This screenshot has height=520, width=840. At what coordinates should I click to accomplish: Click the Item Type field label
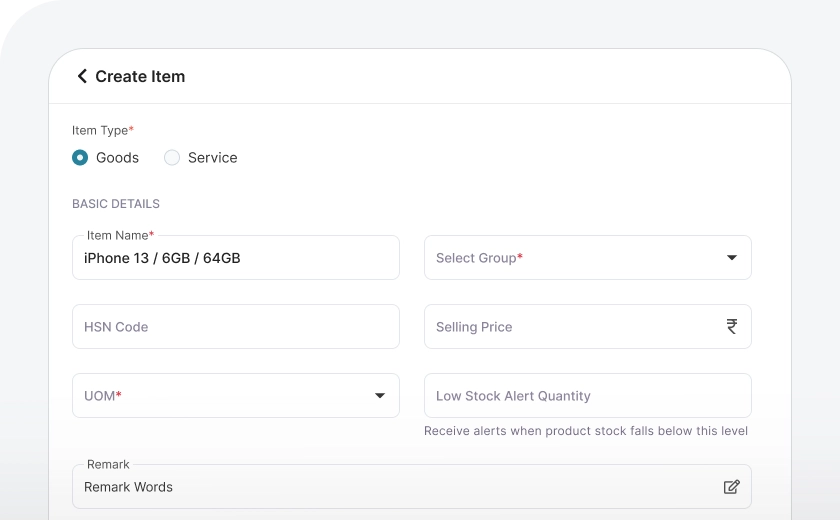click(x=102, y=130)
